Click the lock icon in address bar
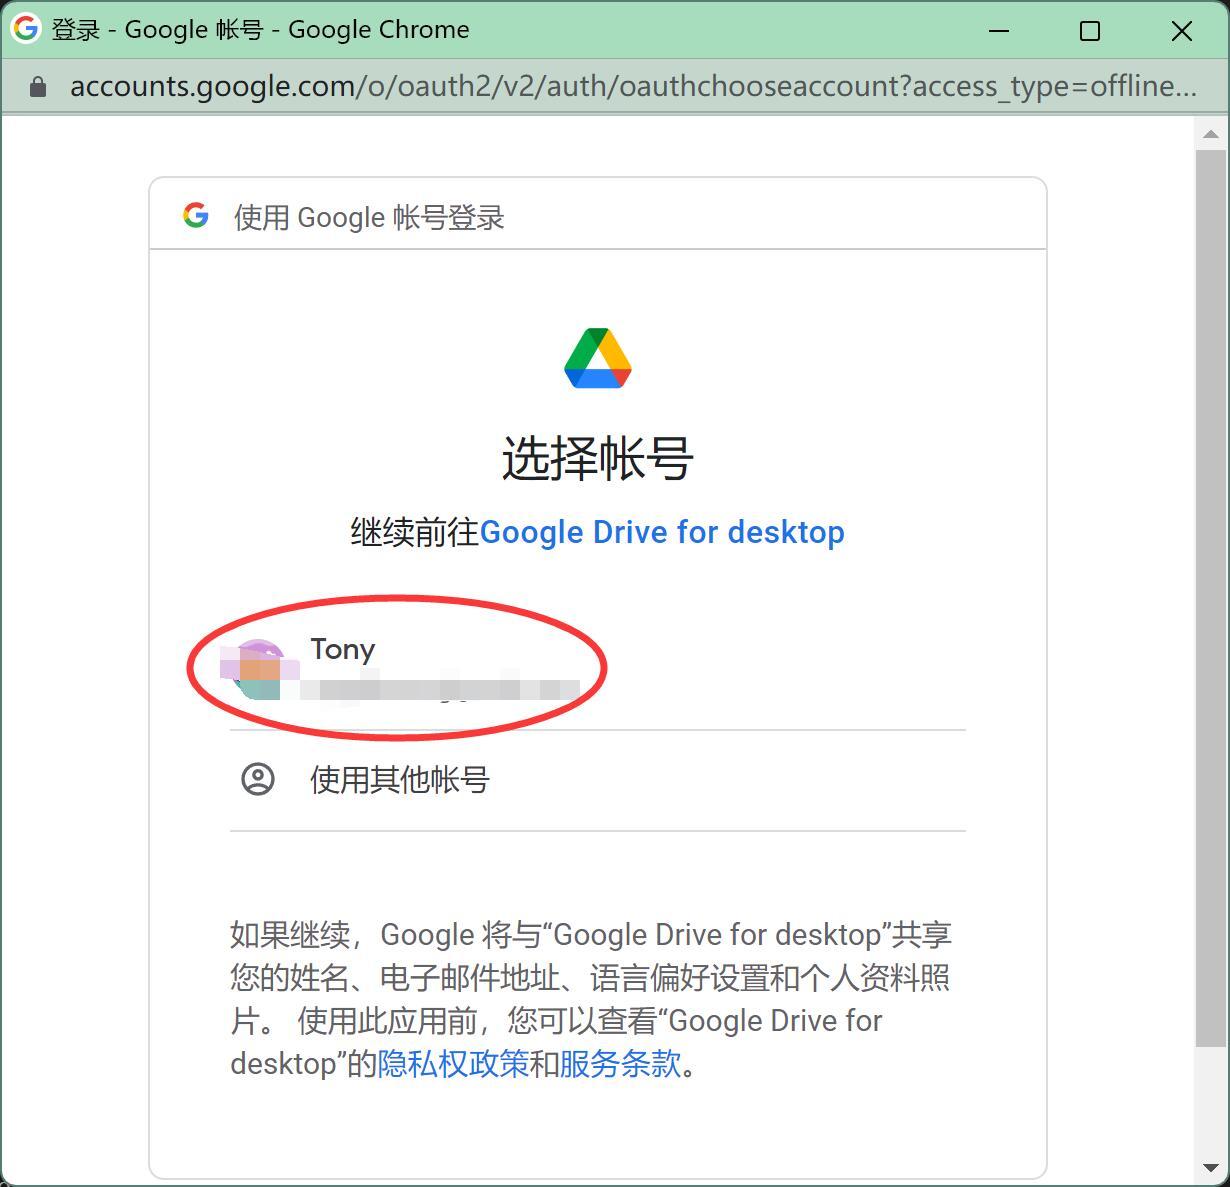1230x1187 pixels. [x=38, y=87]
